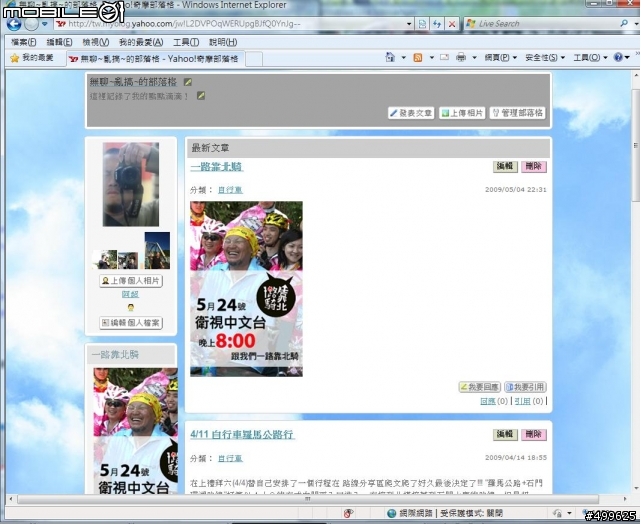Open the 安全性(S) command menu

pos(545,58)
